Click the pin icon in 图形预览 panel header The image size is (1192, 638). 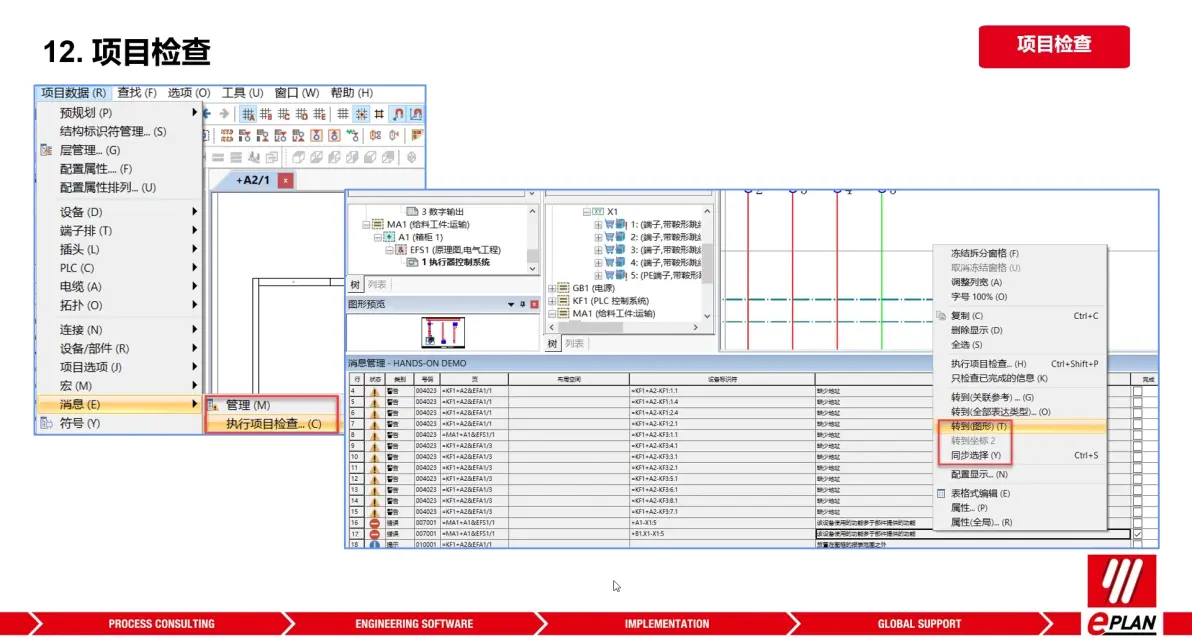(x=522, y=304)
